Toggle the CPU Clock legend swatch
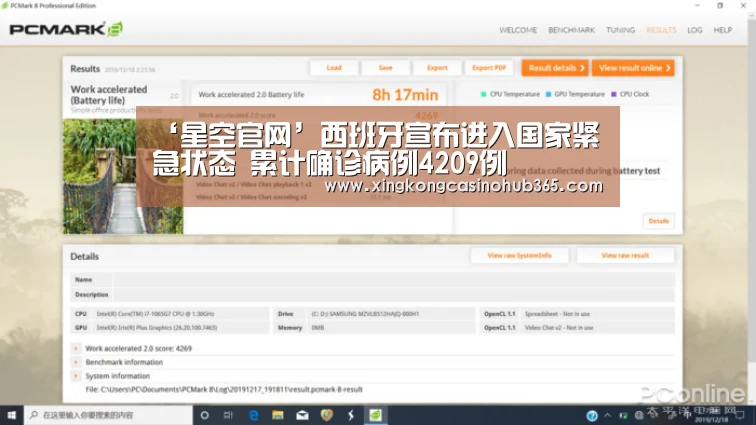Viewport: 756px width, 425px height. coord(614,94)
